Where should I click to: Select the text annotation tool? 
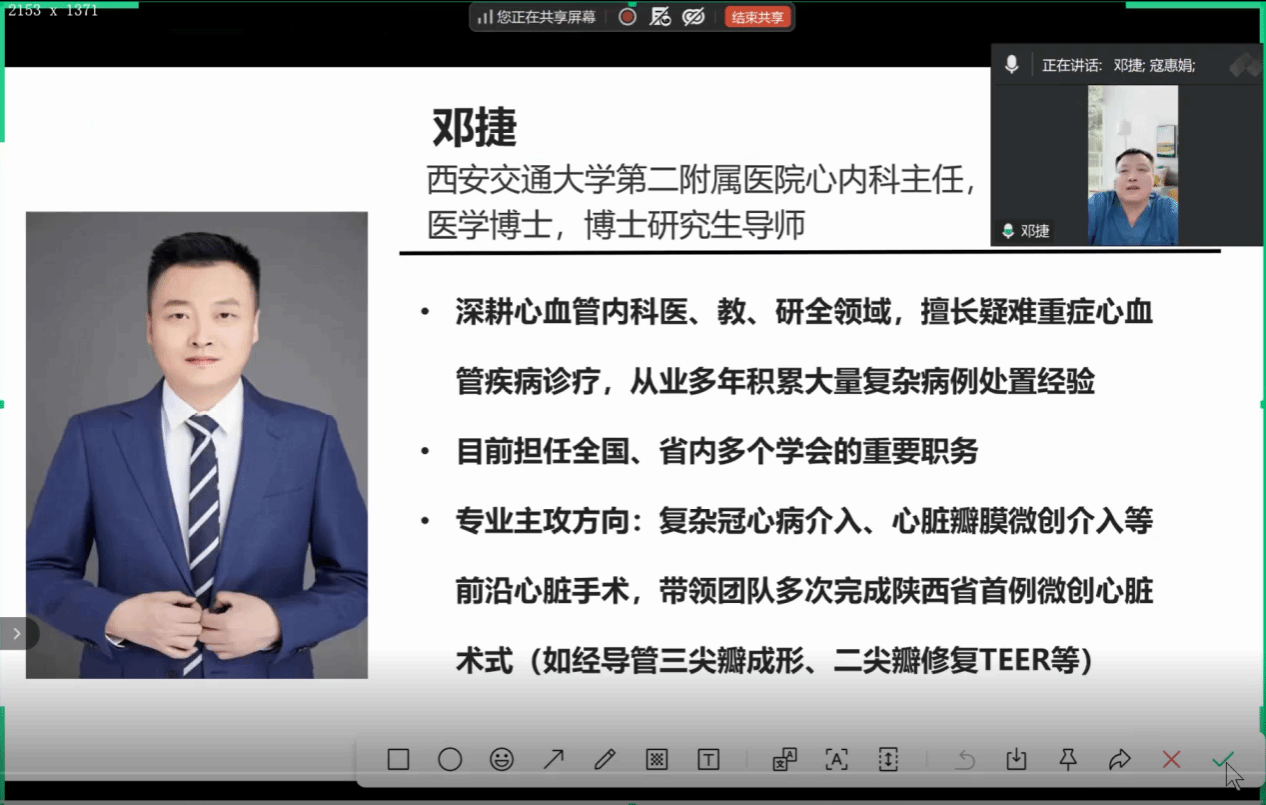708,760
